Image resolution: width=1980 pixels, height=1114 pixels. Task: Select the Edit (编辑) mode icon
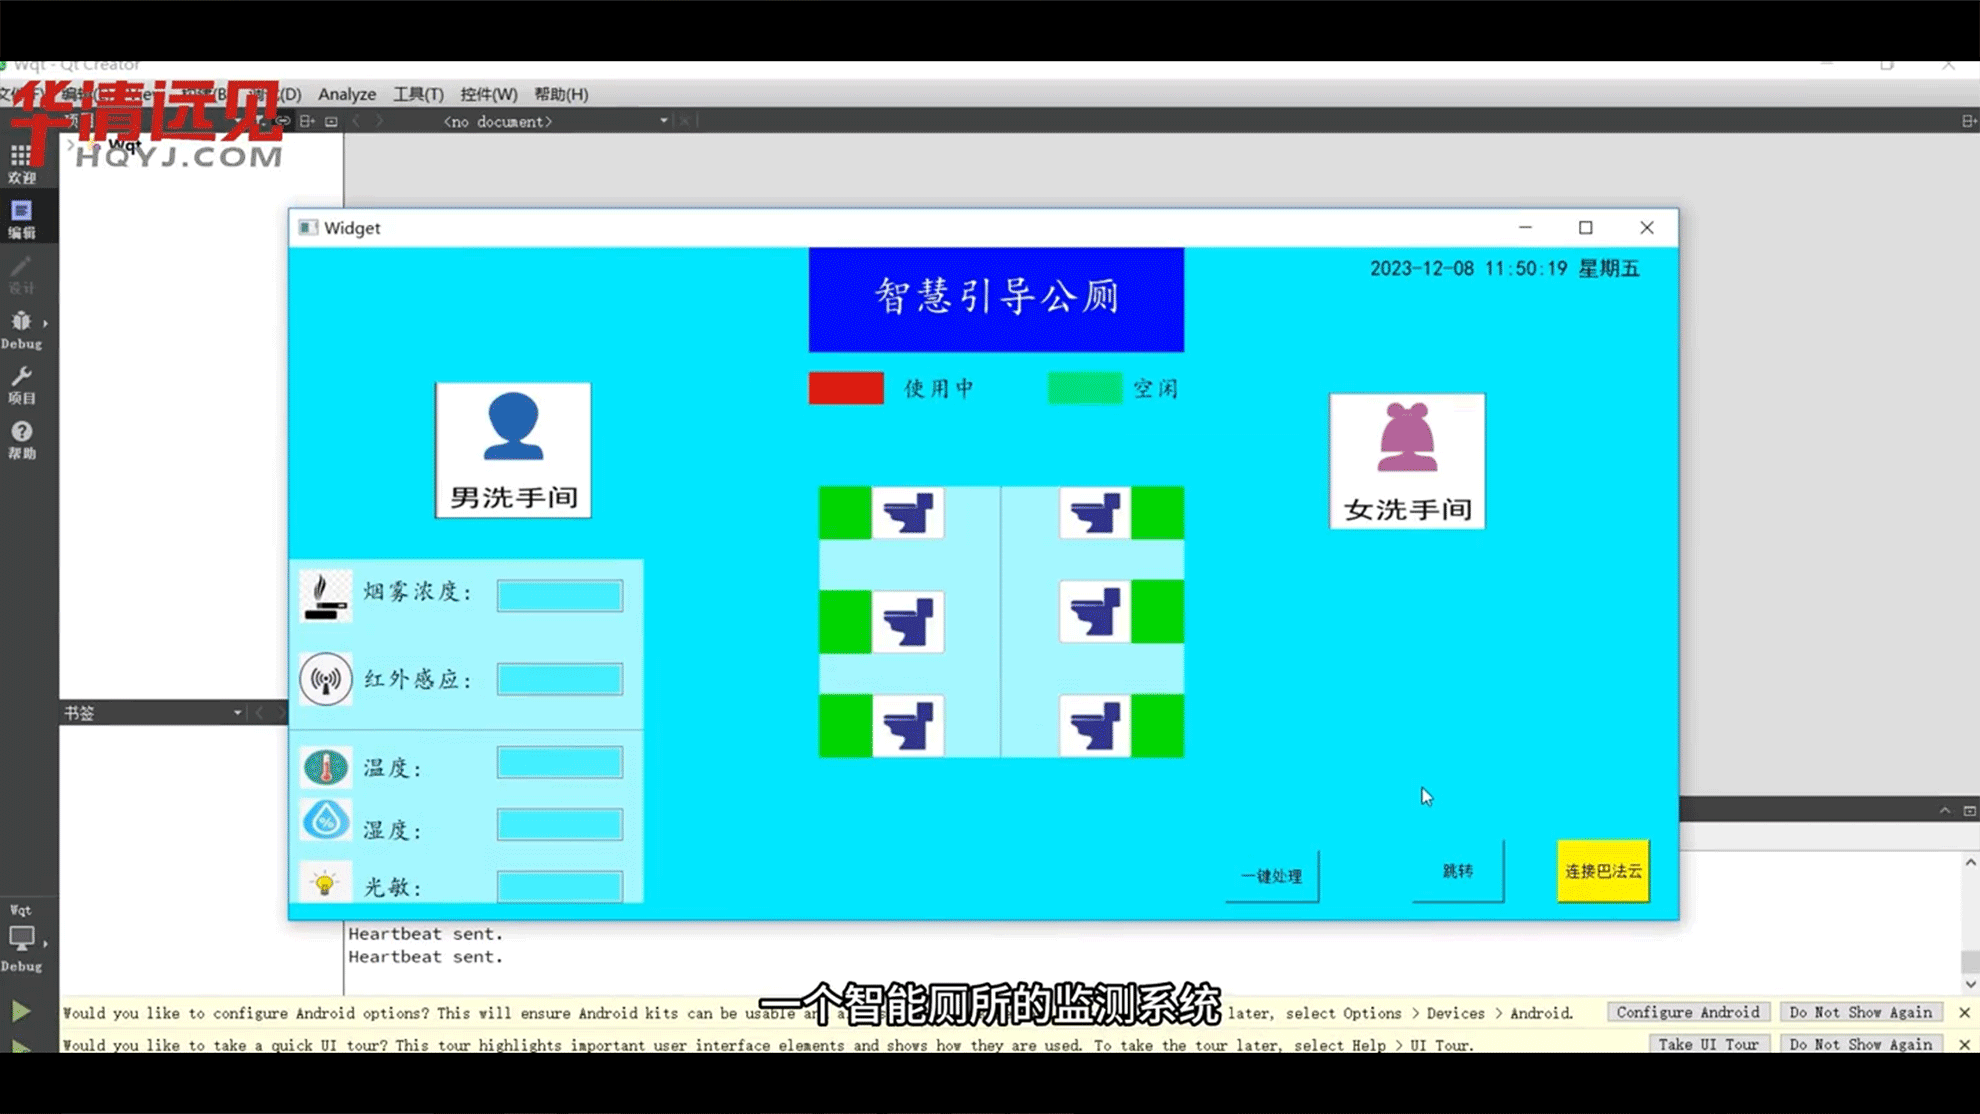[x=22, y=218]
